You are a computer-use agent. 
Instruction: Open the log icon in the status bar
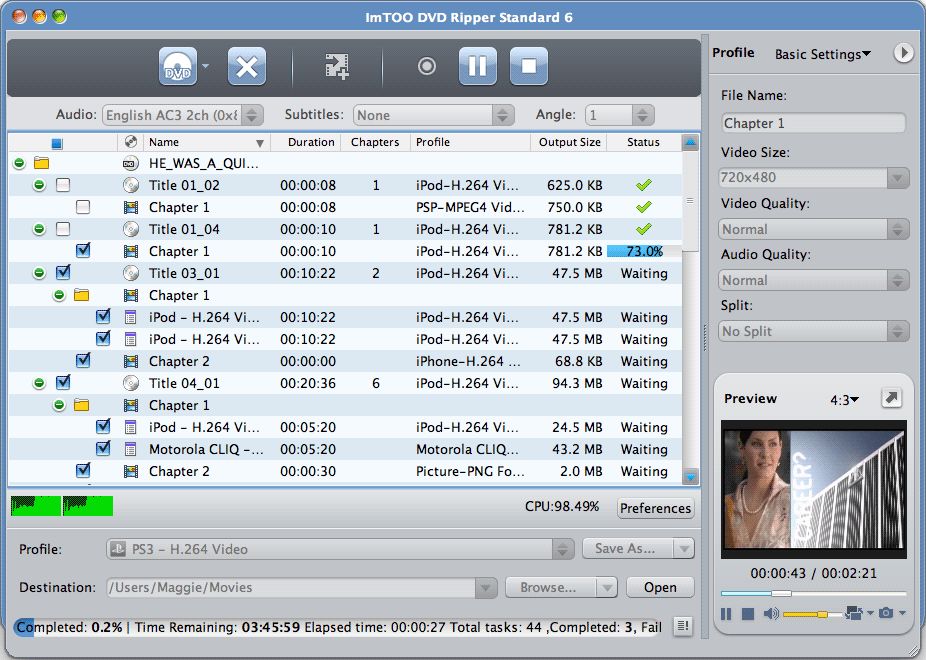(x=683, y=626)
